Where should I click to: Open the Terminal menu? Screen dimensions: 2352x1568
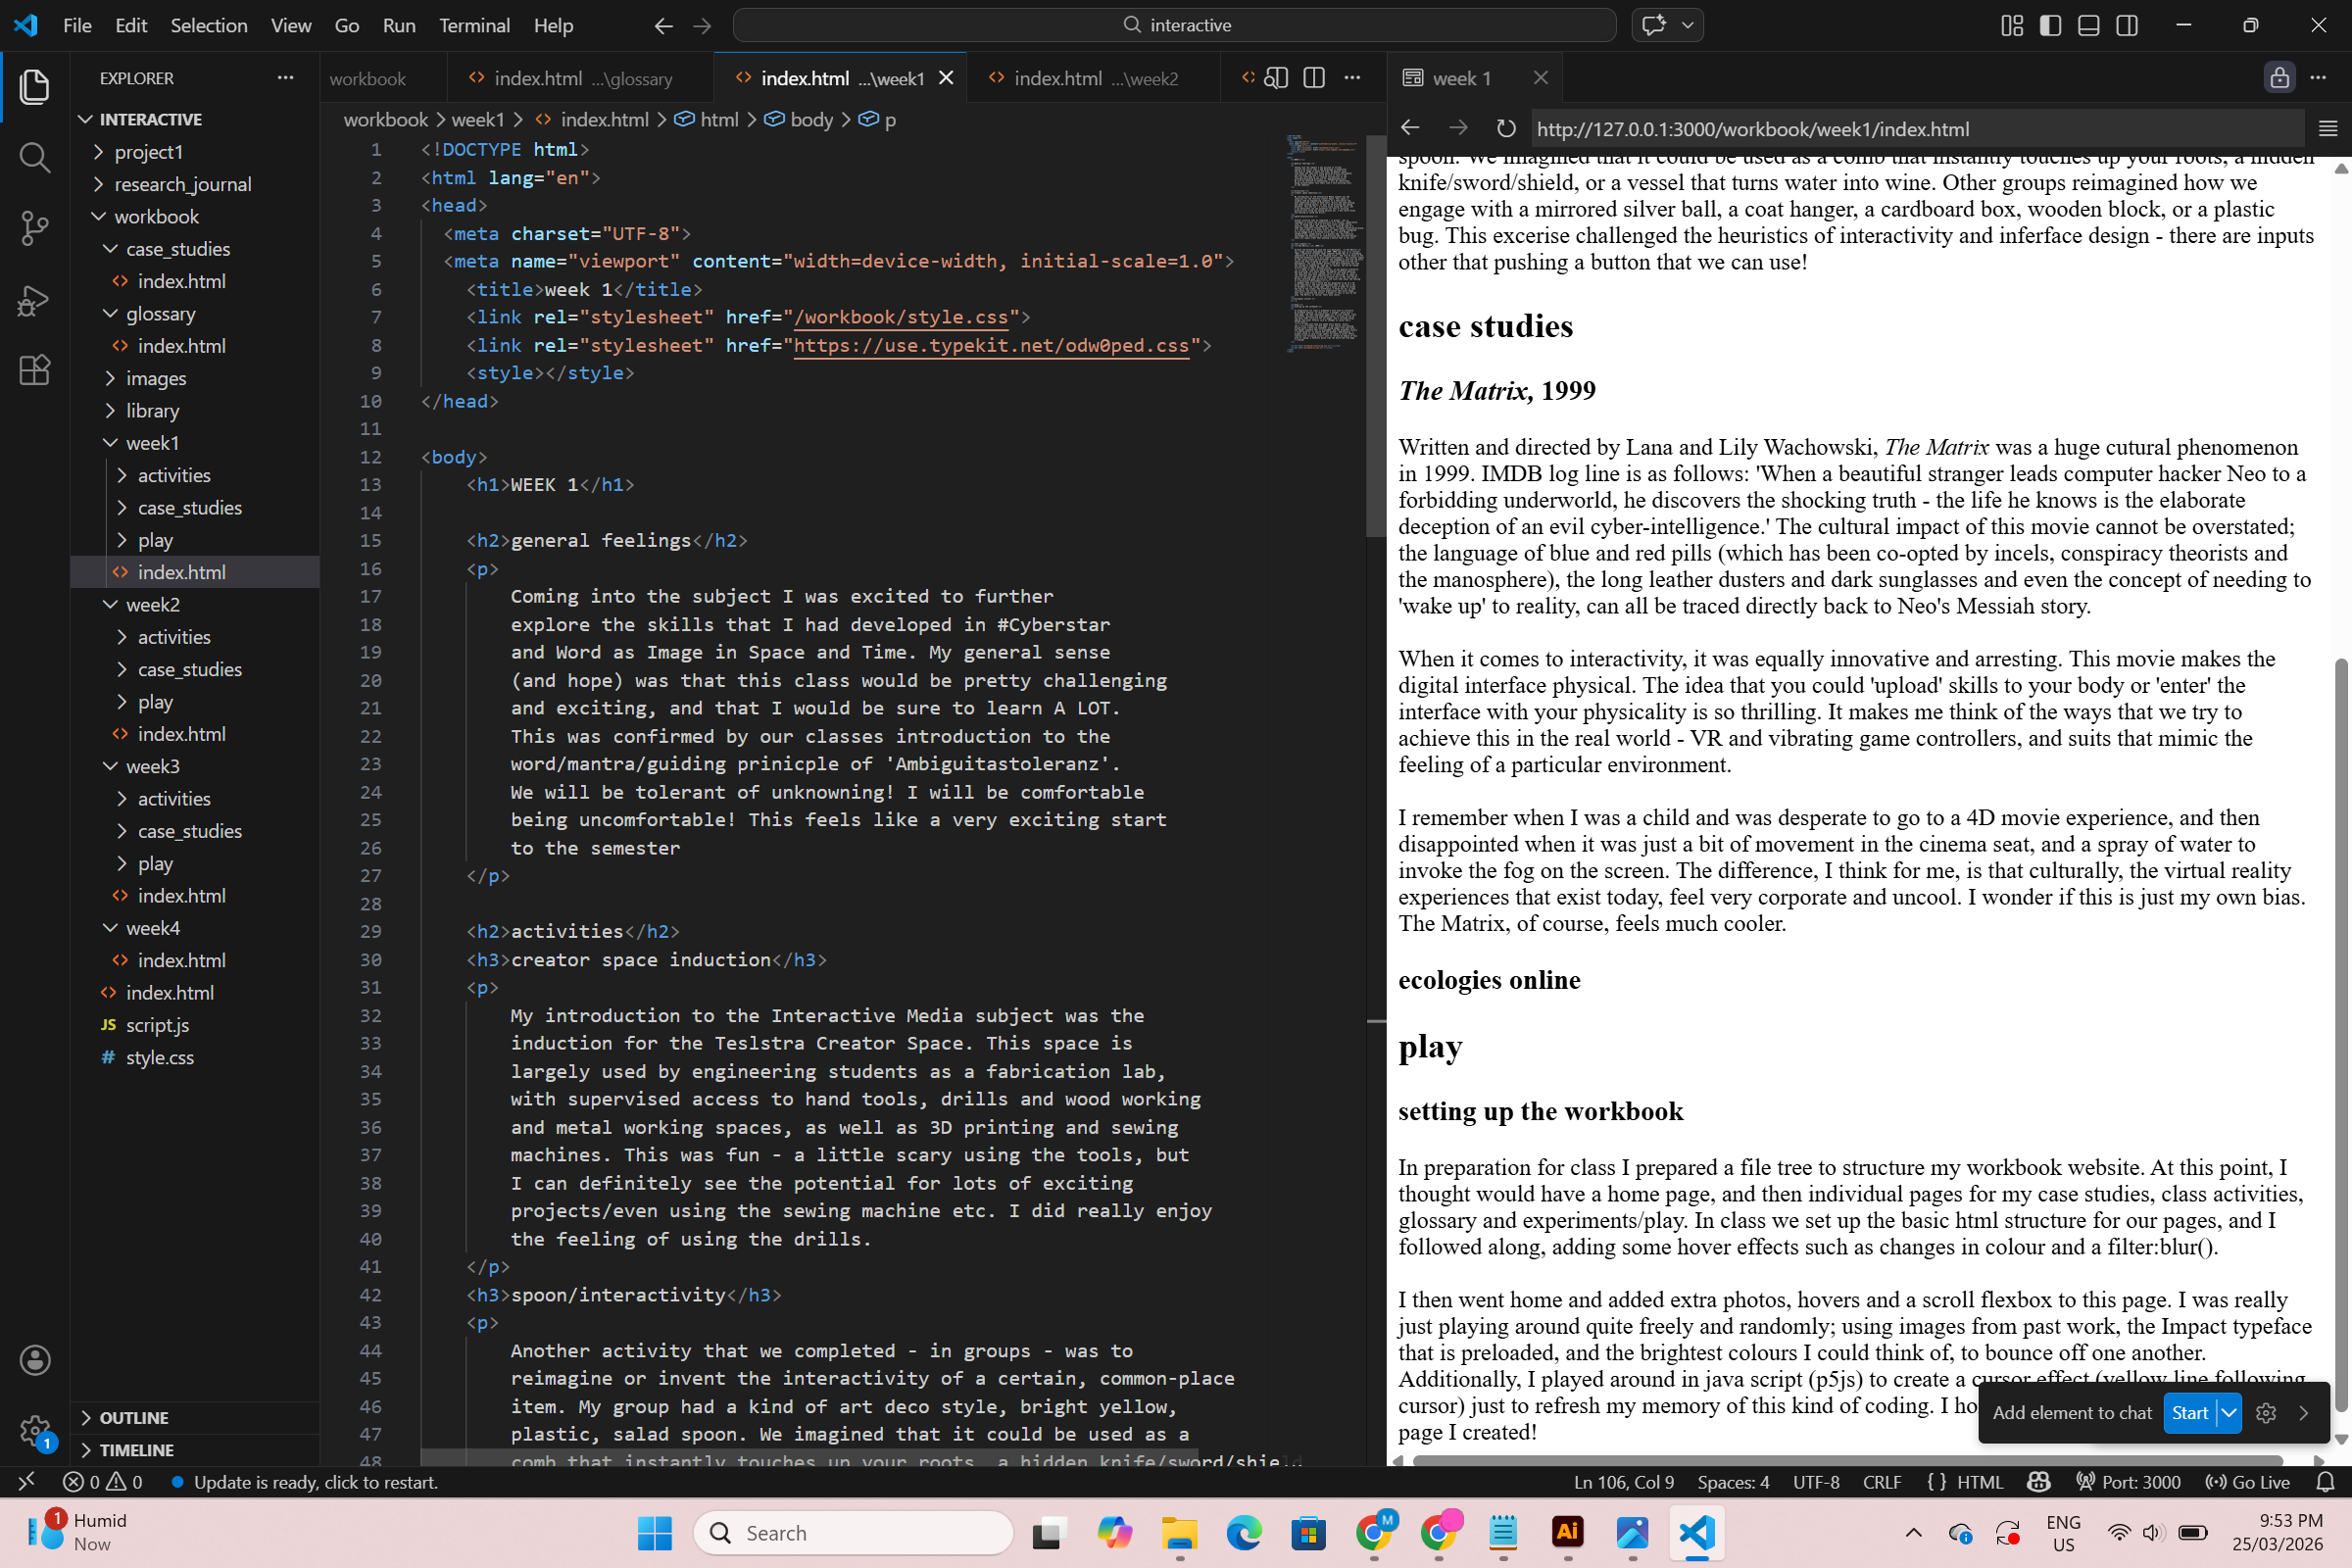pos(474,25)
